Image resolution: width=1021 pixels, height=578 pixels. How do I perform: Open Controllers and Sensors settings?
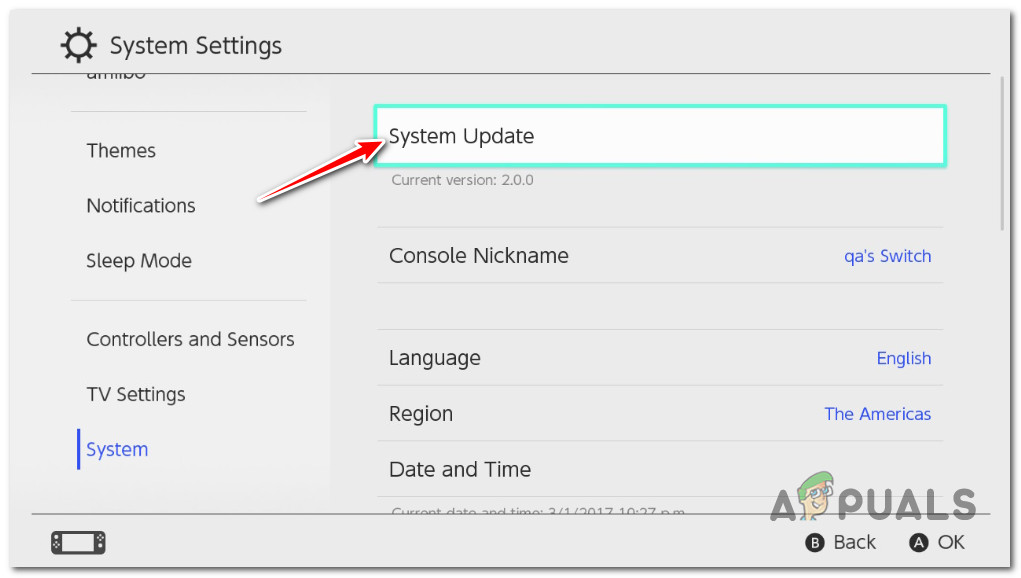point(190,339)
